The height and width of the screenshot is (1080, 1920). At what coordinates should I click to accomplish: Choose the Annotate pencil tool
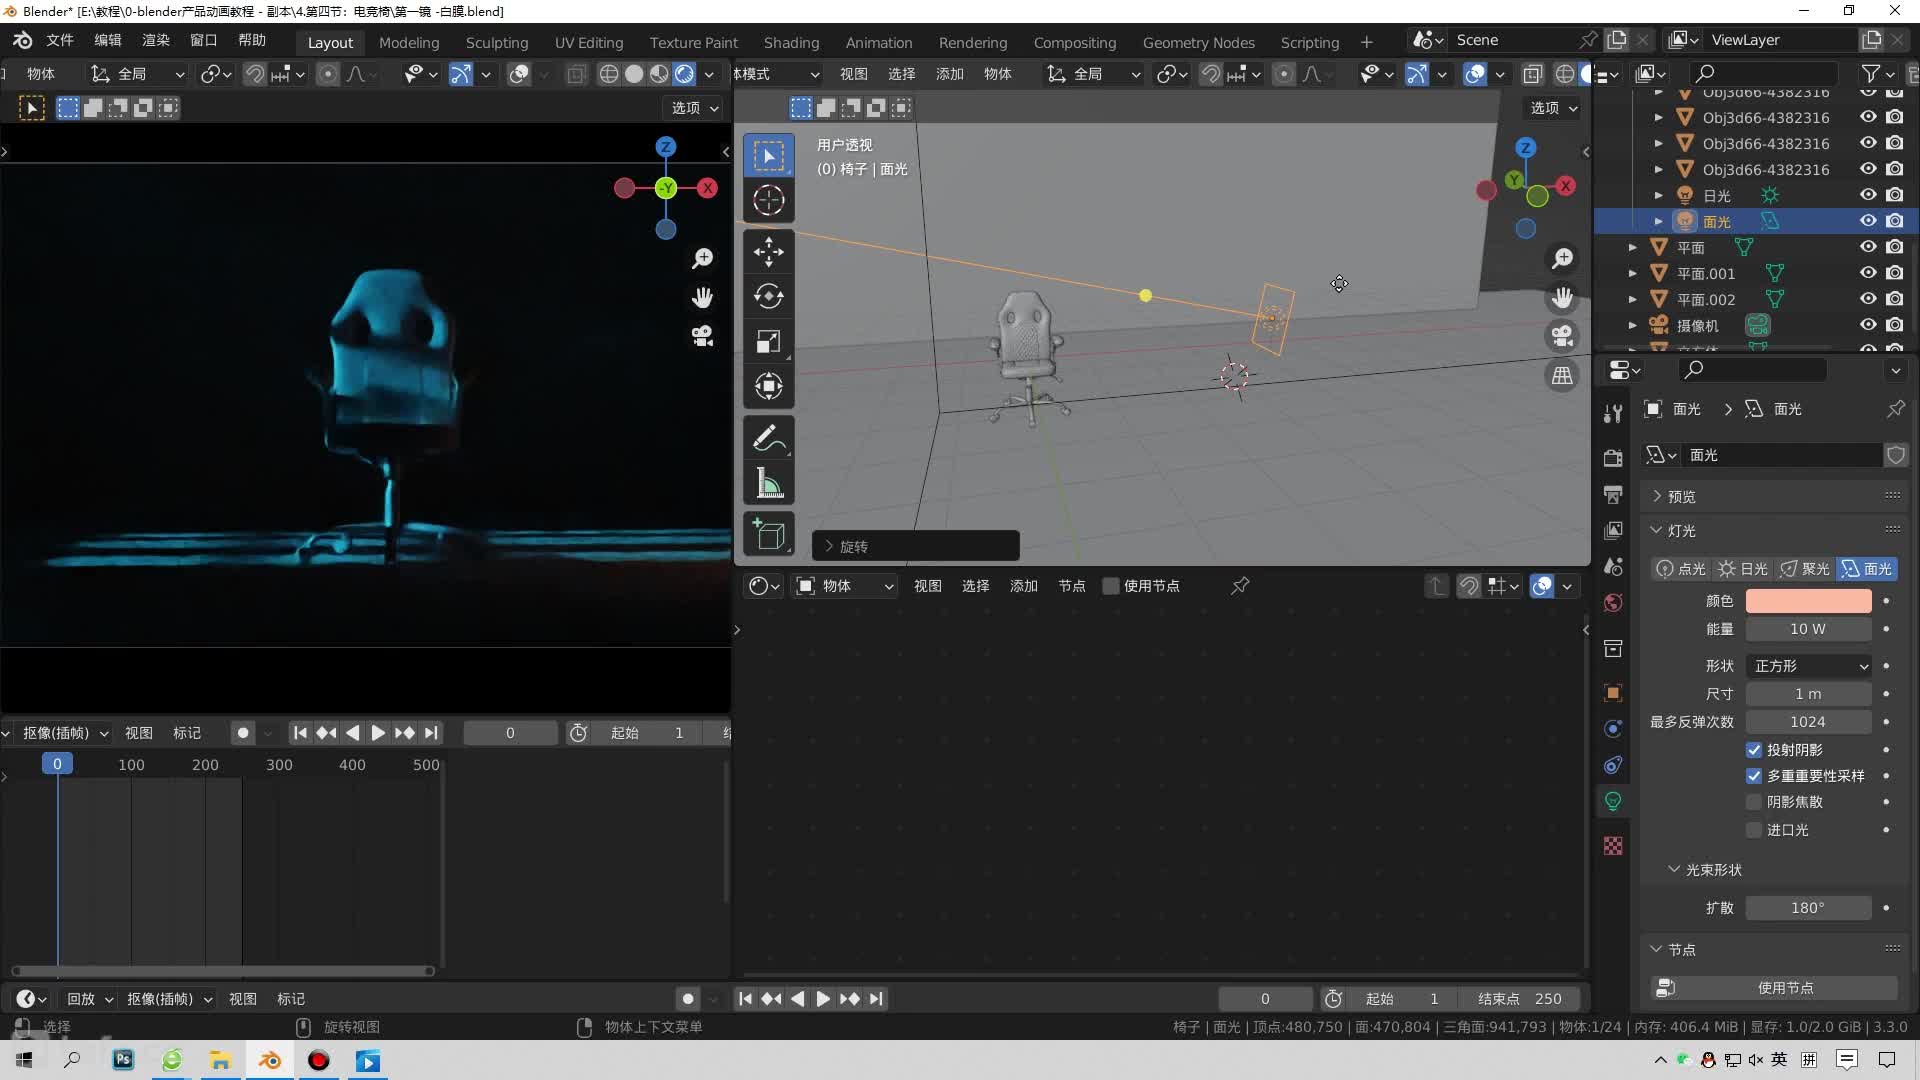[x=768, y=438]
